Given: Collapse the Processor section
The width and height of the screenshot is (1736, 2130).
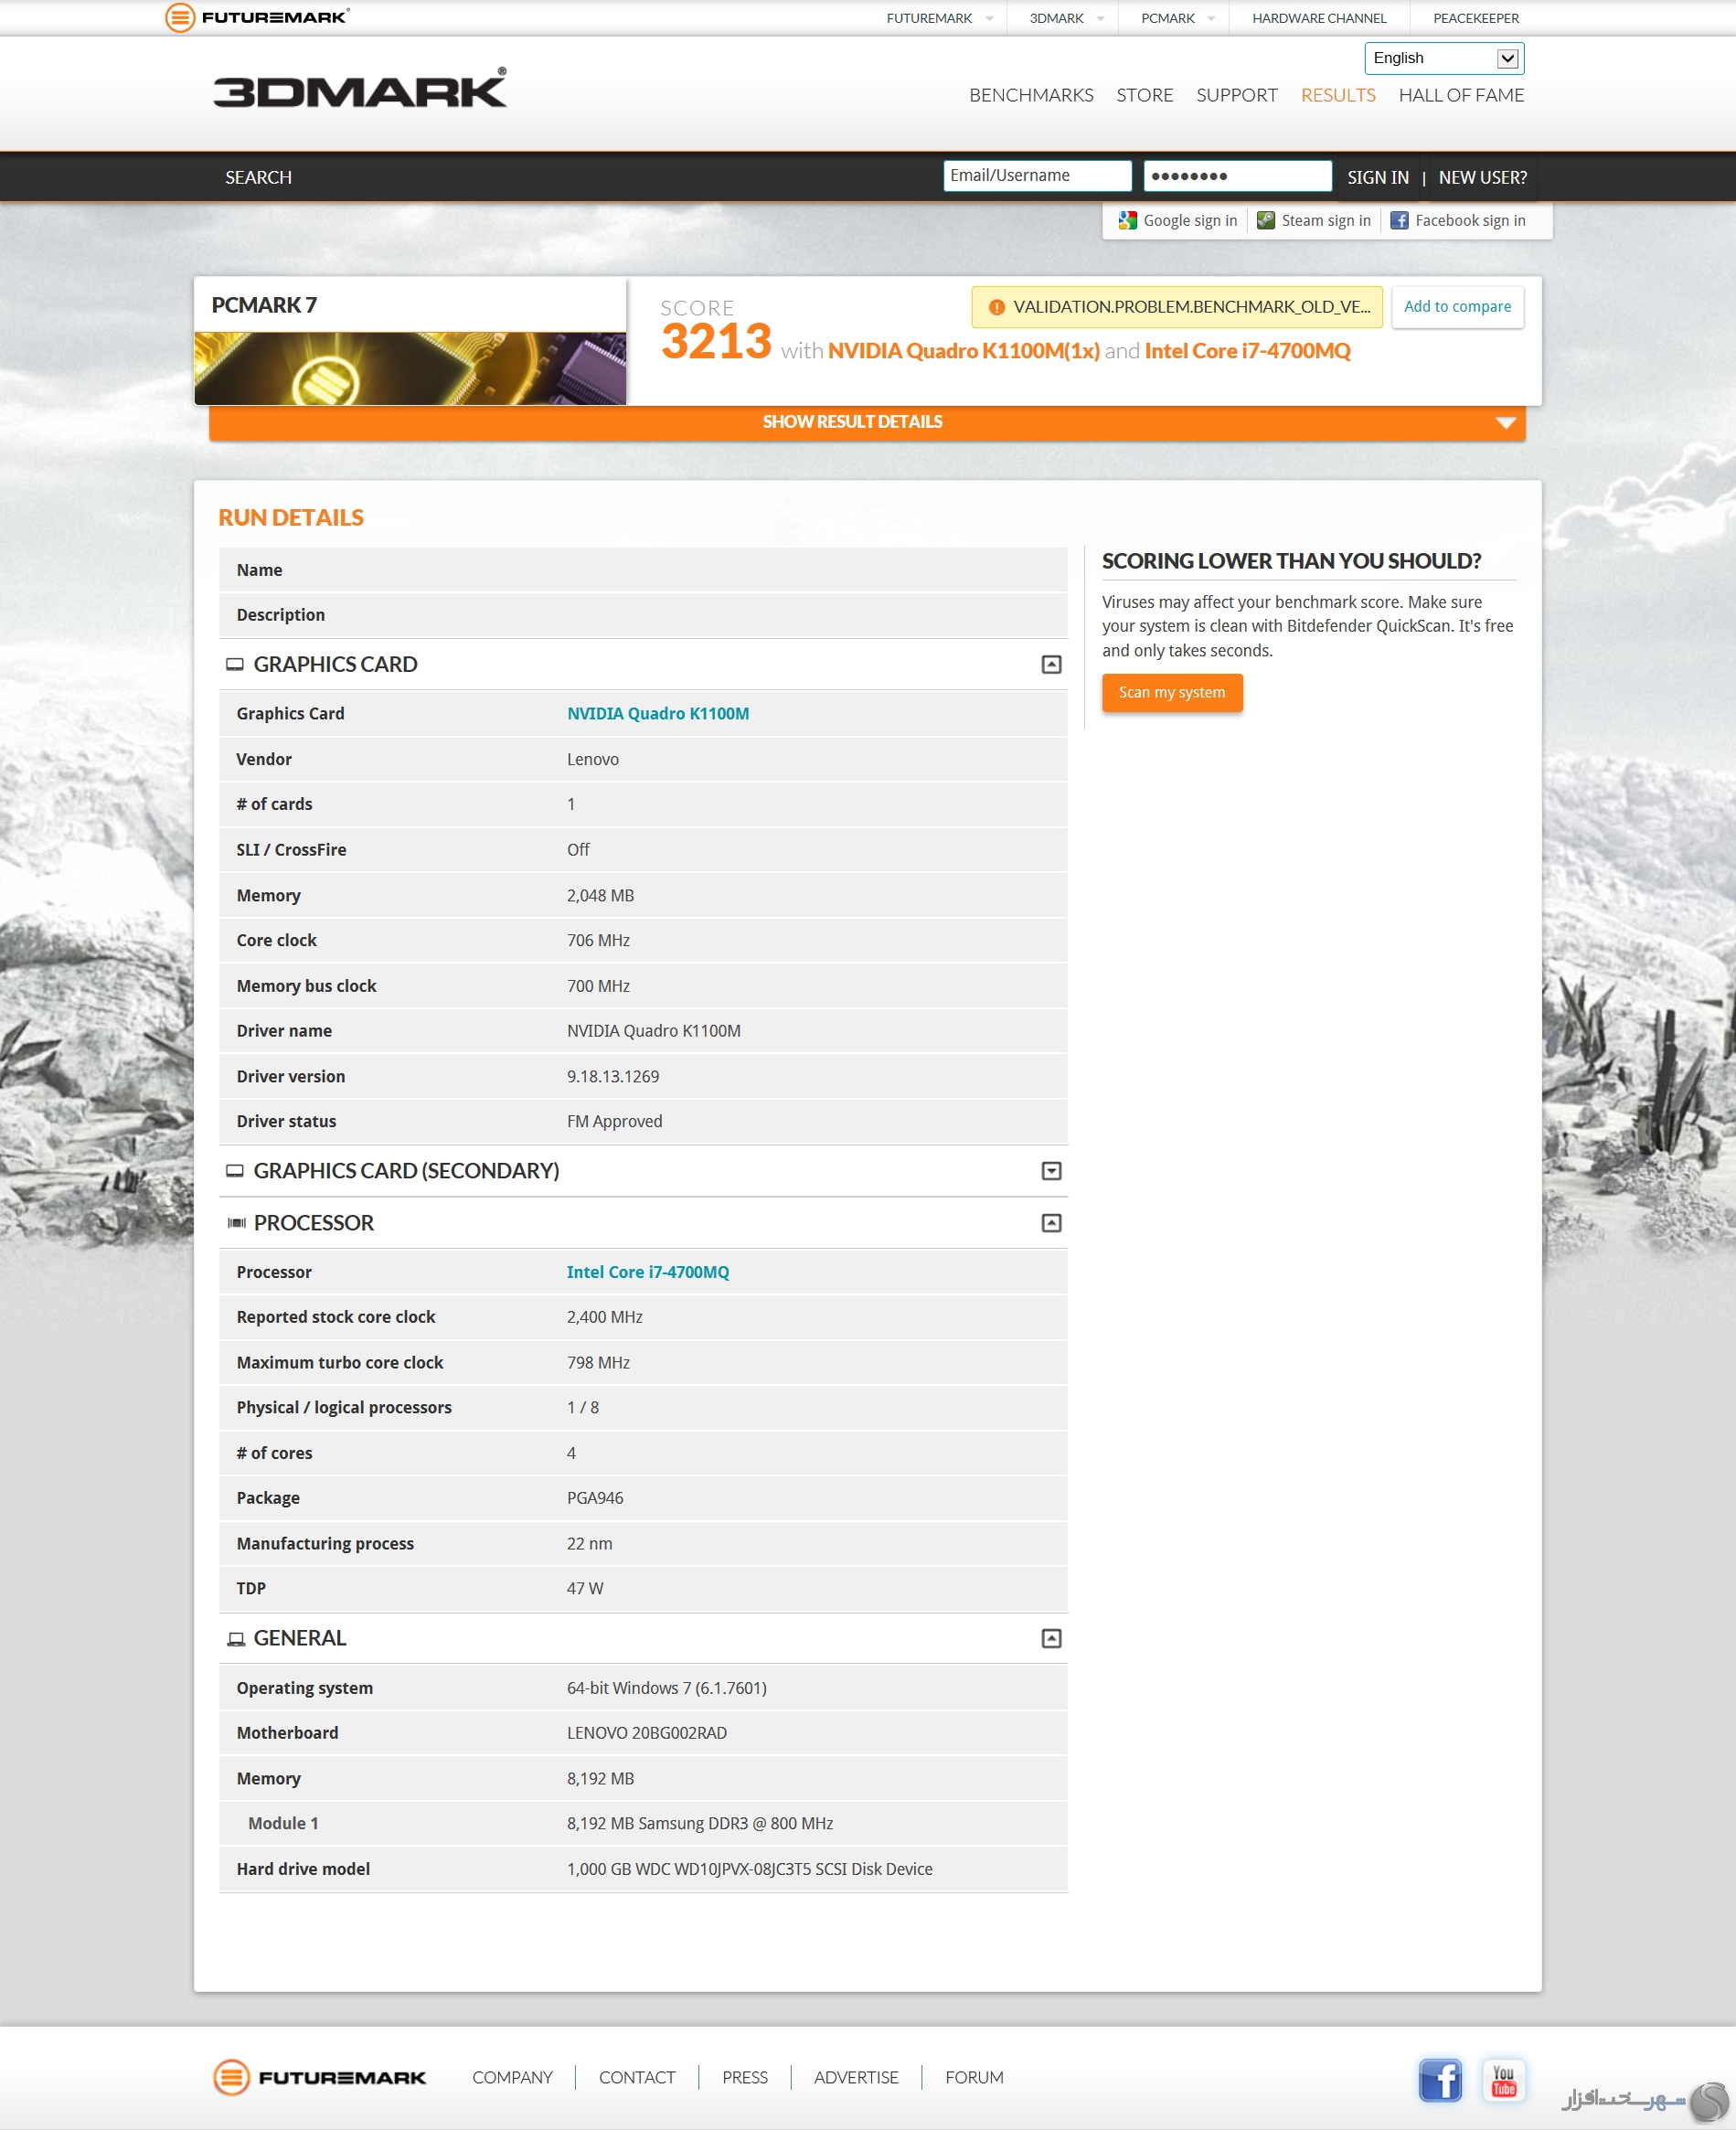Looking at the screenshot, I should [1051, 1222].
